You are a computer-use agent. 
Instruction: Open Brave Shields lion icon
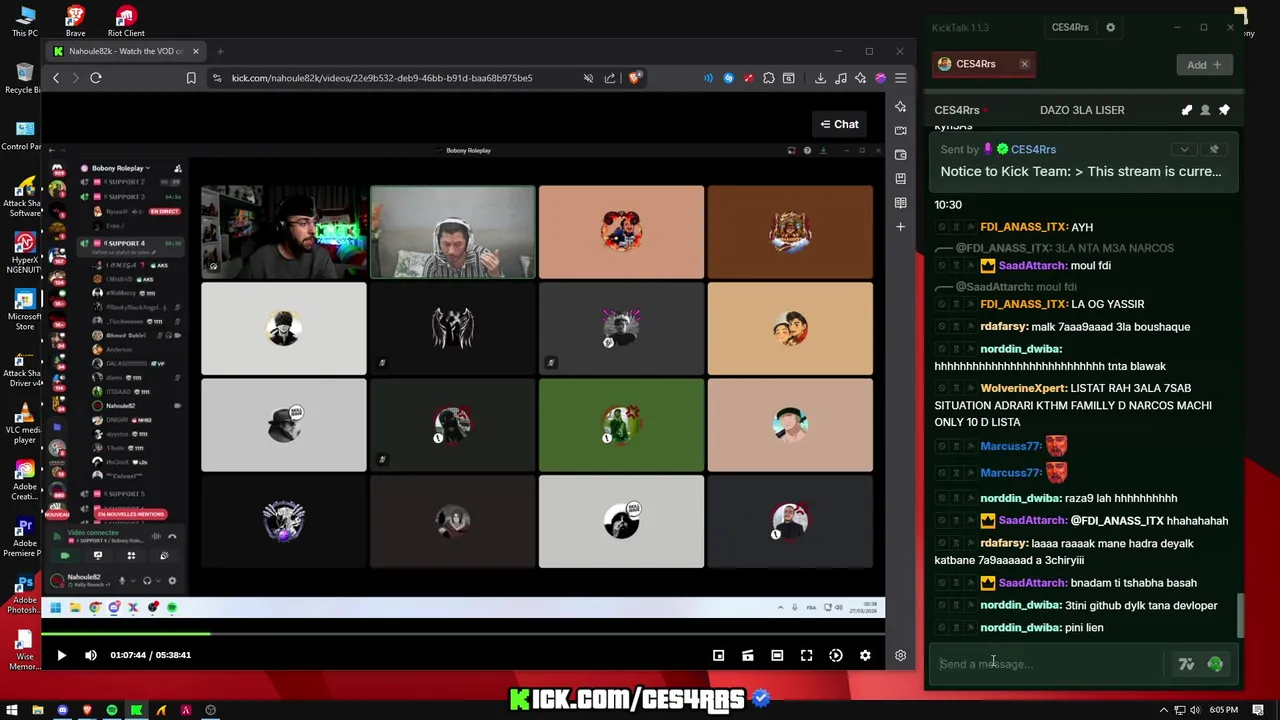click(x=635, y=78)
